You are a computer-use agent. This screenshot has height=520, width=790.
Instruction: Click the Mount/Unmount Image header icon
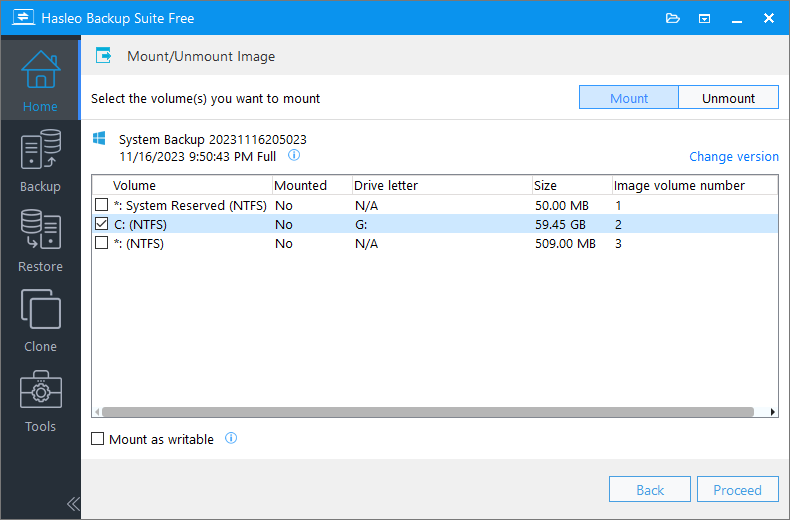104,55
